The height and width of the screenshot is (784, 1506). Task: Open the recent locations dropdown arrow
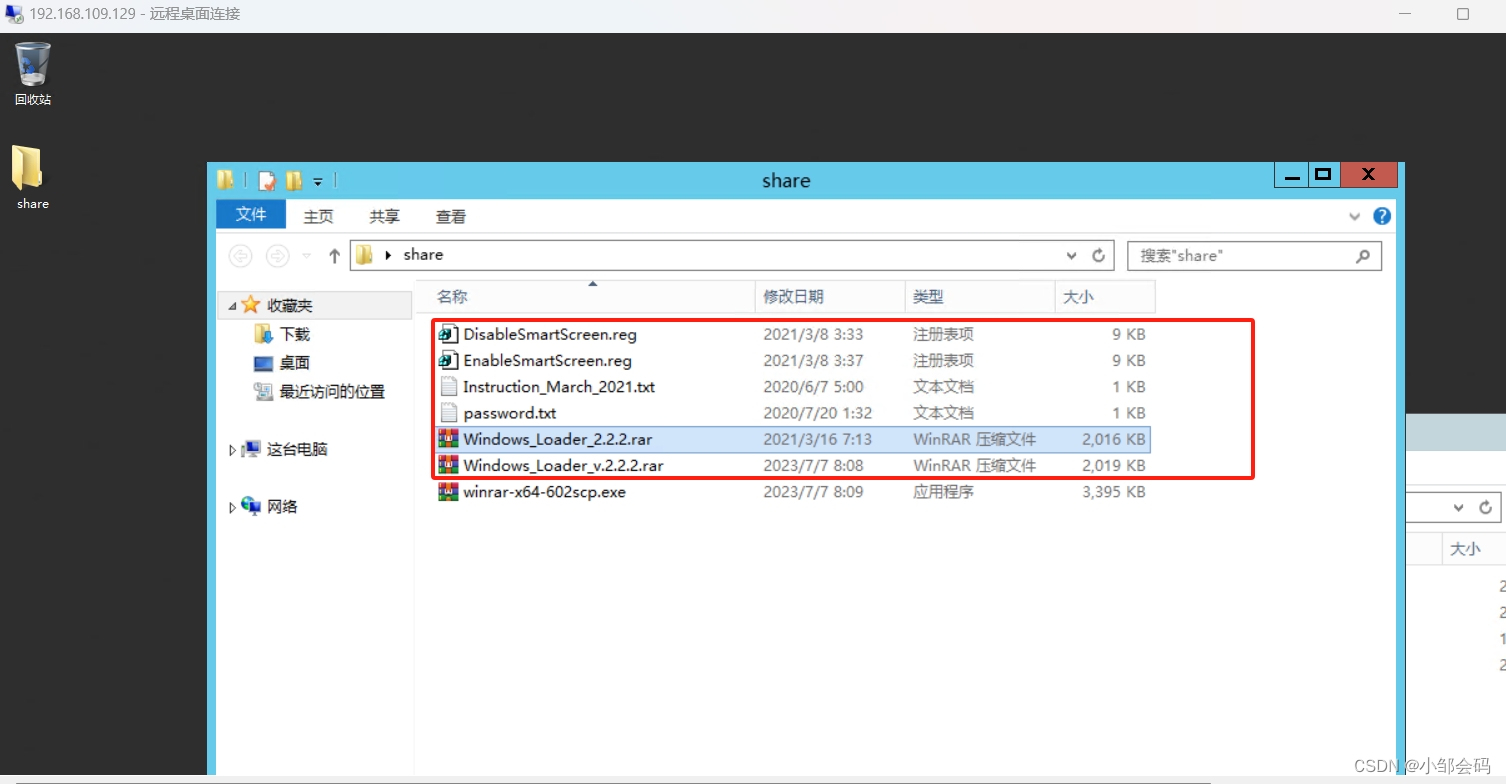[x=307, y=256]
